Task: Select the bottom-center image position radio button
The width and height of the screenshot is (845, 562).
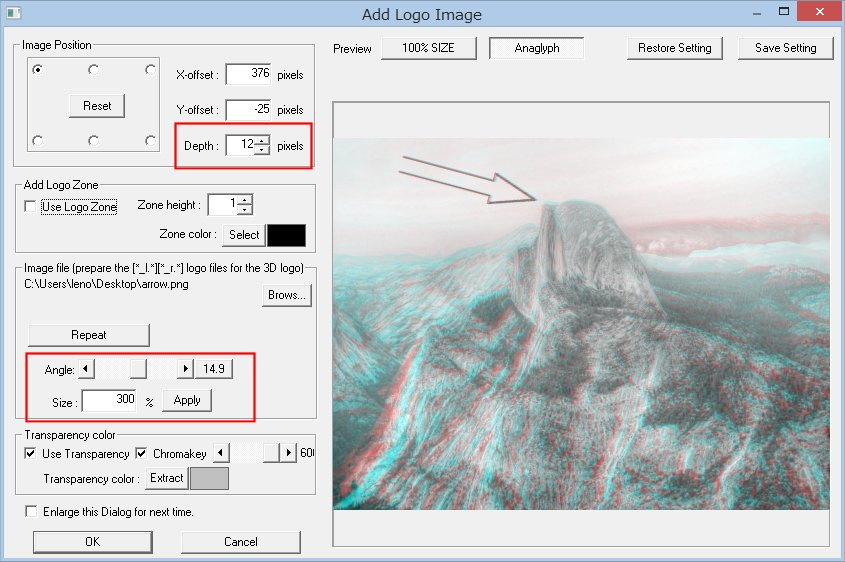Action: [93, 141]
